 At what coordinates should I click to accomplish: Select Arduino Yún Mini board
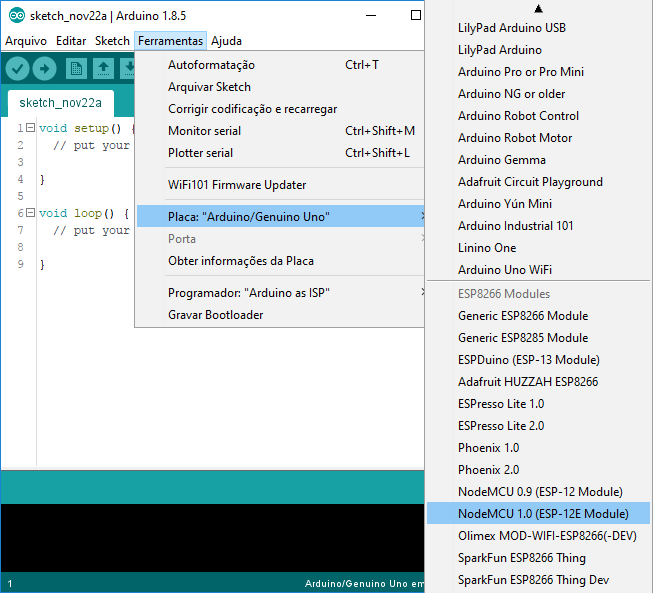click(538, 204)
